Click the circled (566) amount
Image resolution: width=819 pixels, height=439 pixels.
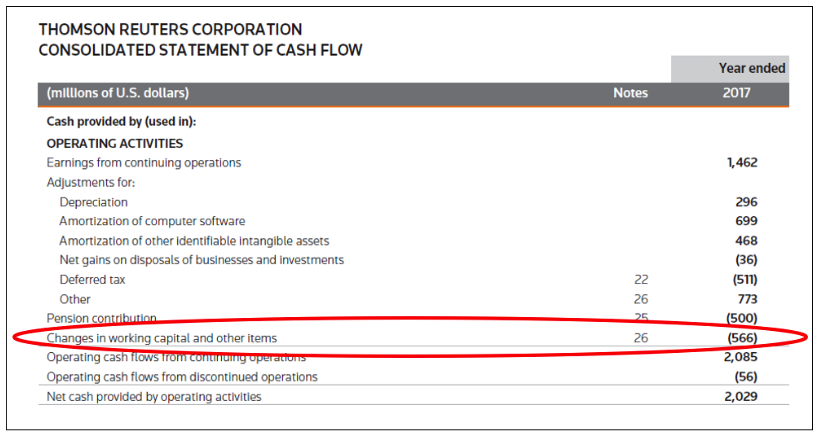click(x=742, y=338)
